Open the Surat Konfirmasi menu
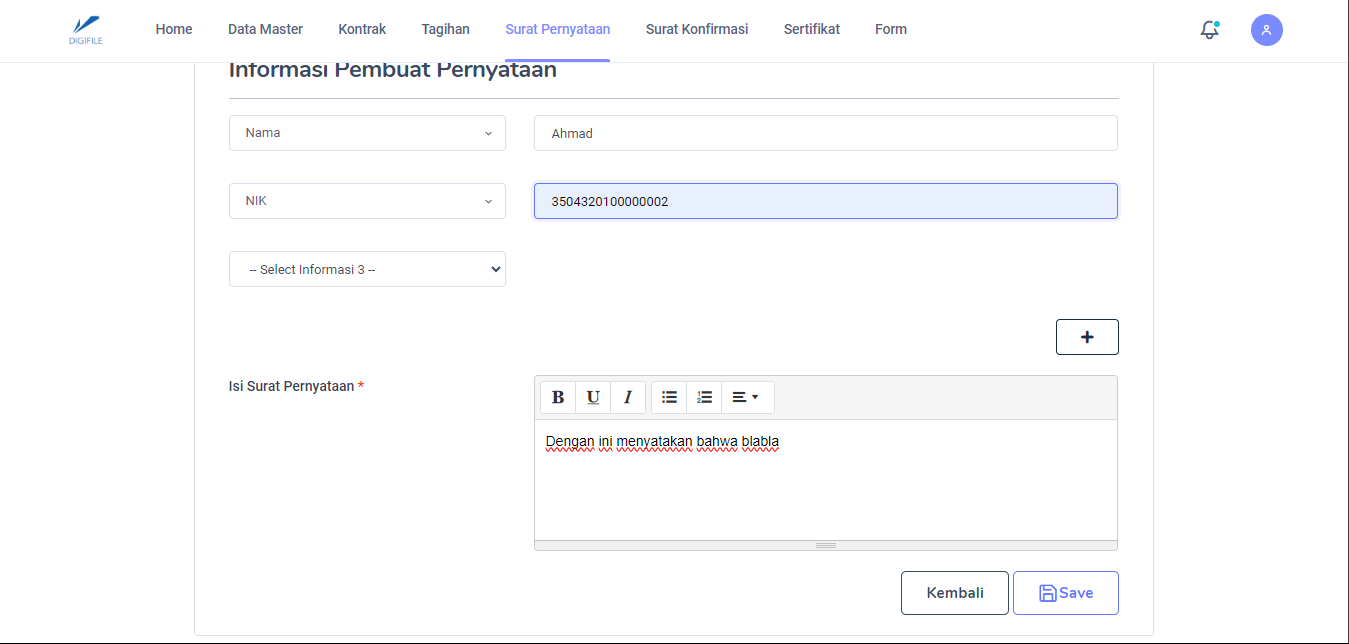The image size is (1349, 644). click(x=696, y=29)
